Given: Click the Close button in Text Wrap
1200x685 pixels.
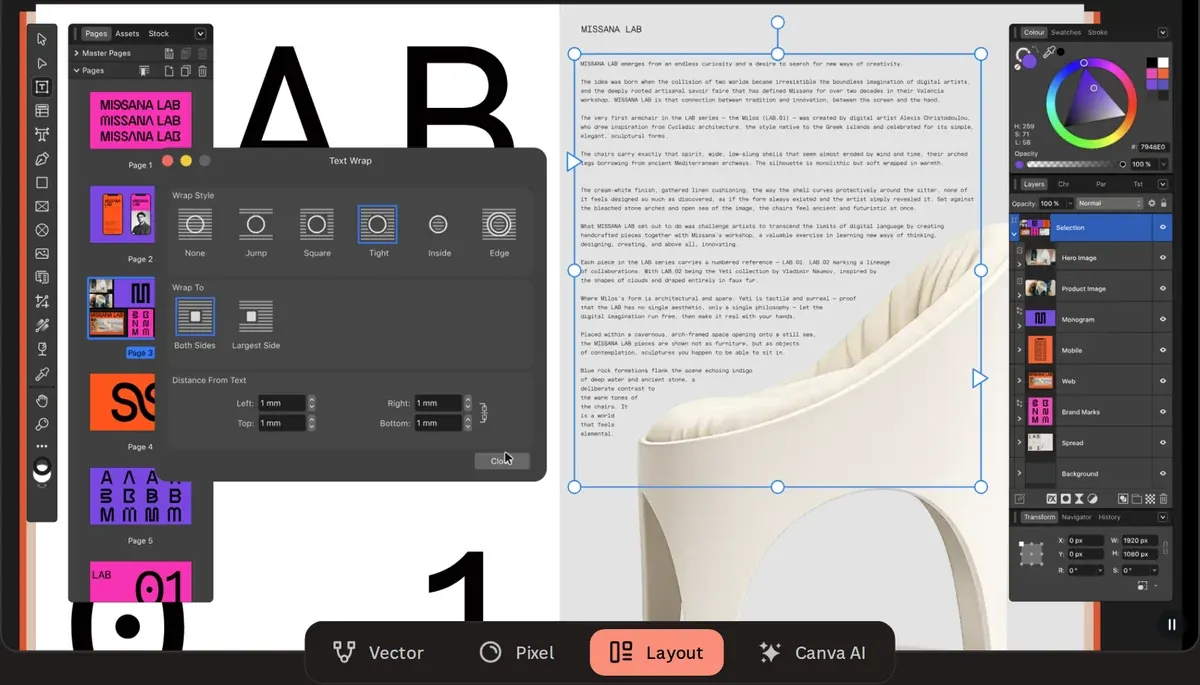Looking at the screenshot, I should pos(502,461).
